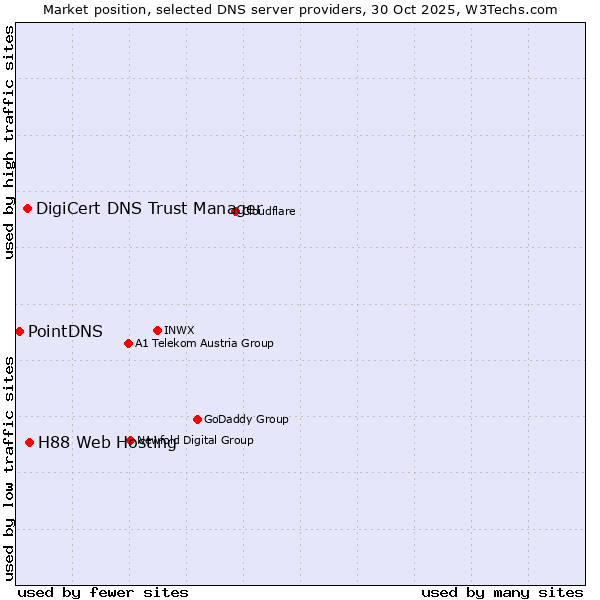Click the chart title mentioning W3Techs.com
This screenshot has width=600, height=600.
click(x=300, y=9)
